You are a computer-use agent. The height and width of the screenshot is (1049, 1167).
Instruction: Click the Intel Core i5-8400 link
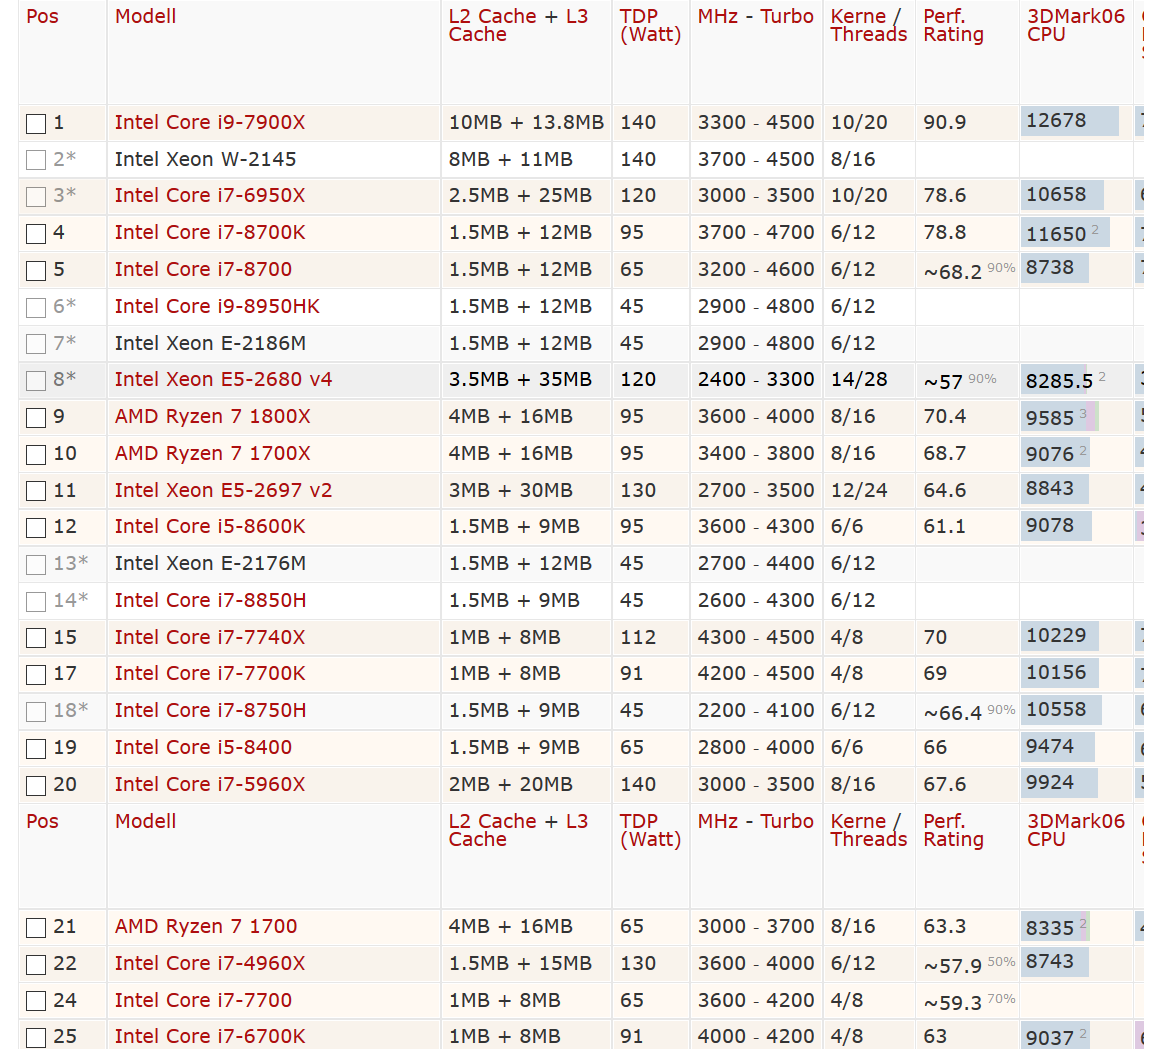[203, 747]
